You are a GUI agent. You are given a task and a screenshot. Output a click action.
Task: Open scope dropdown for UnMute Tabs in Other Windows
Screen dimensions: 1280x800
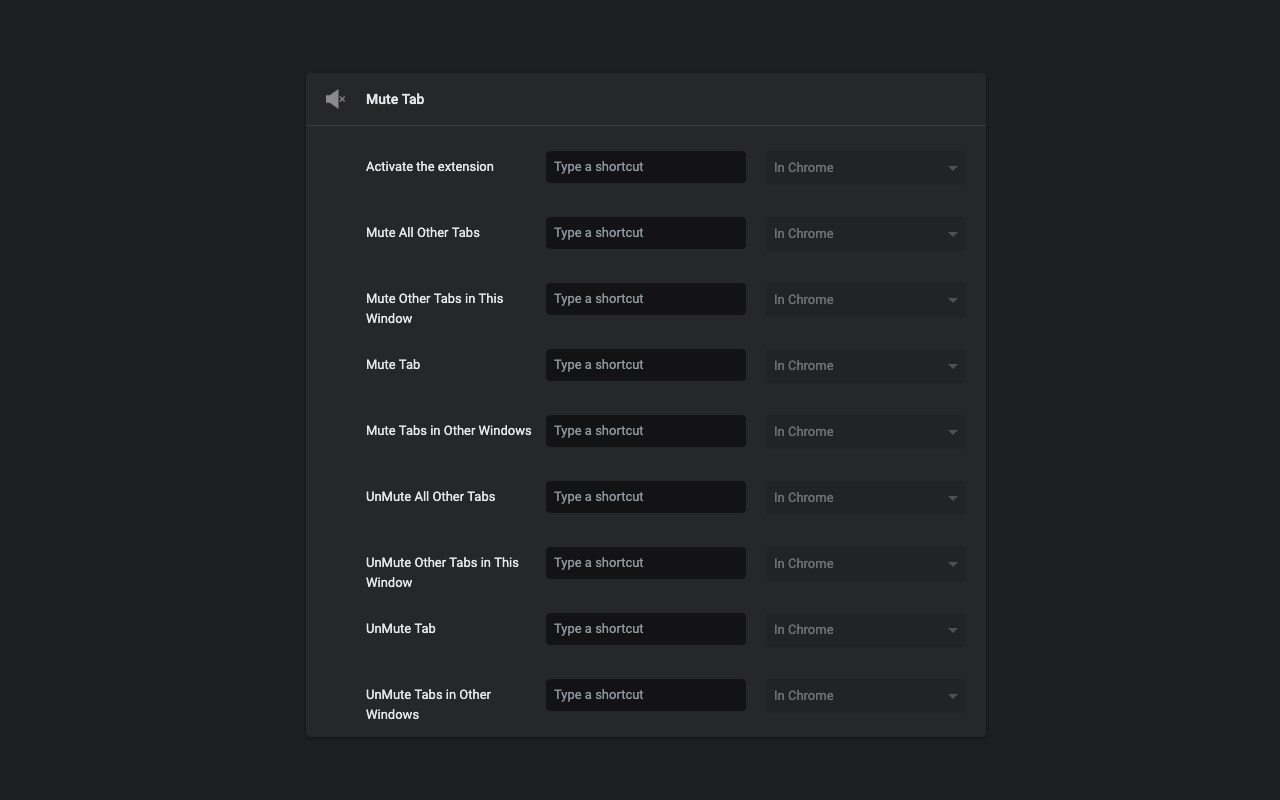pos(865,695)
